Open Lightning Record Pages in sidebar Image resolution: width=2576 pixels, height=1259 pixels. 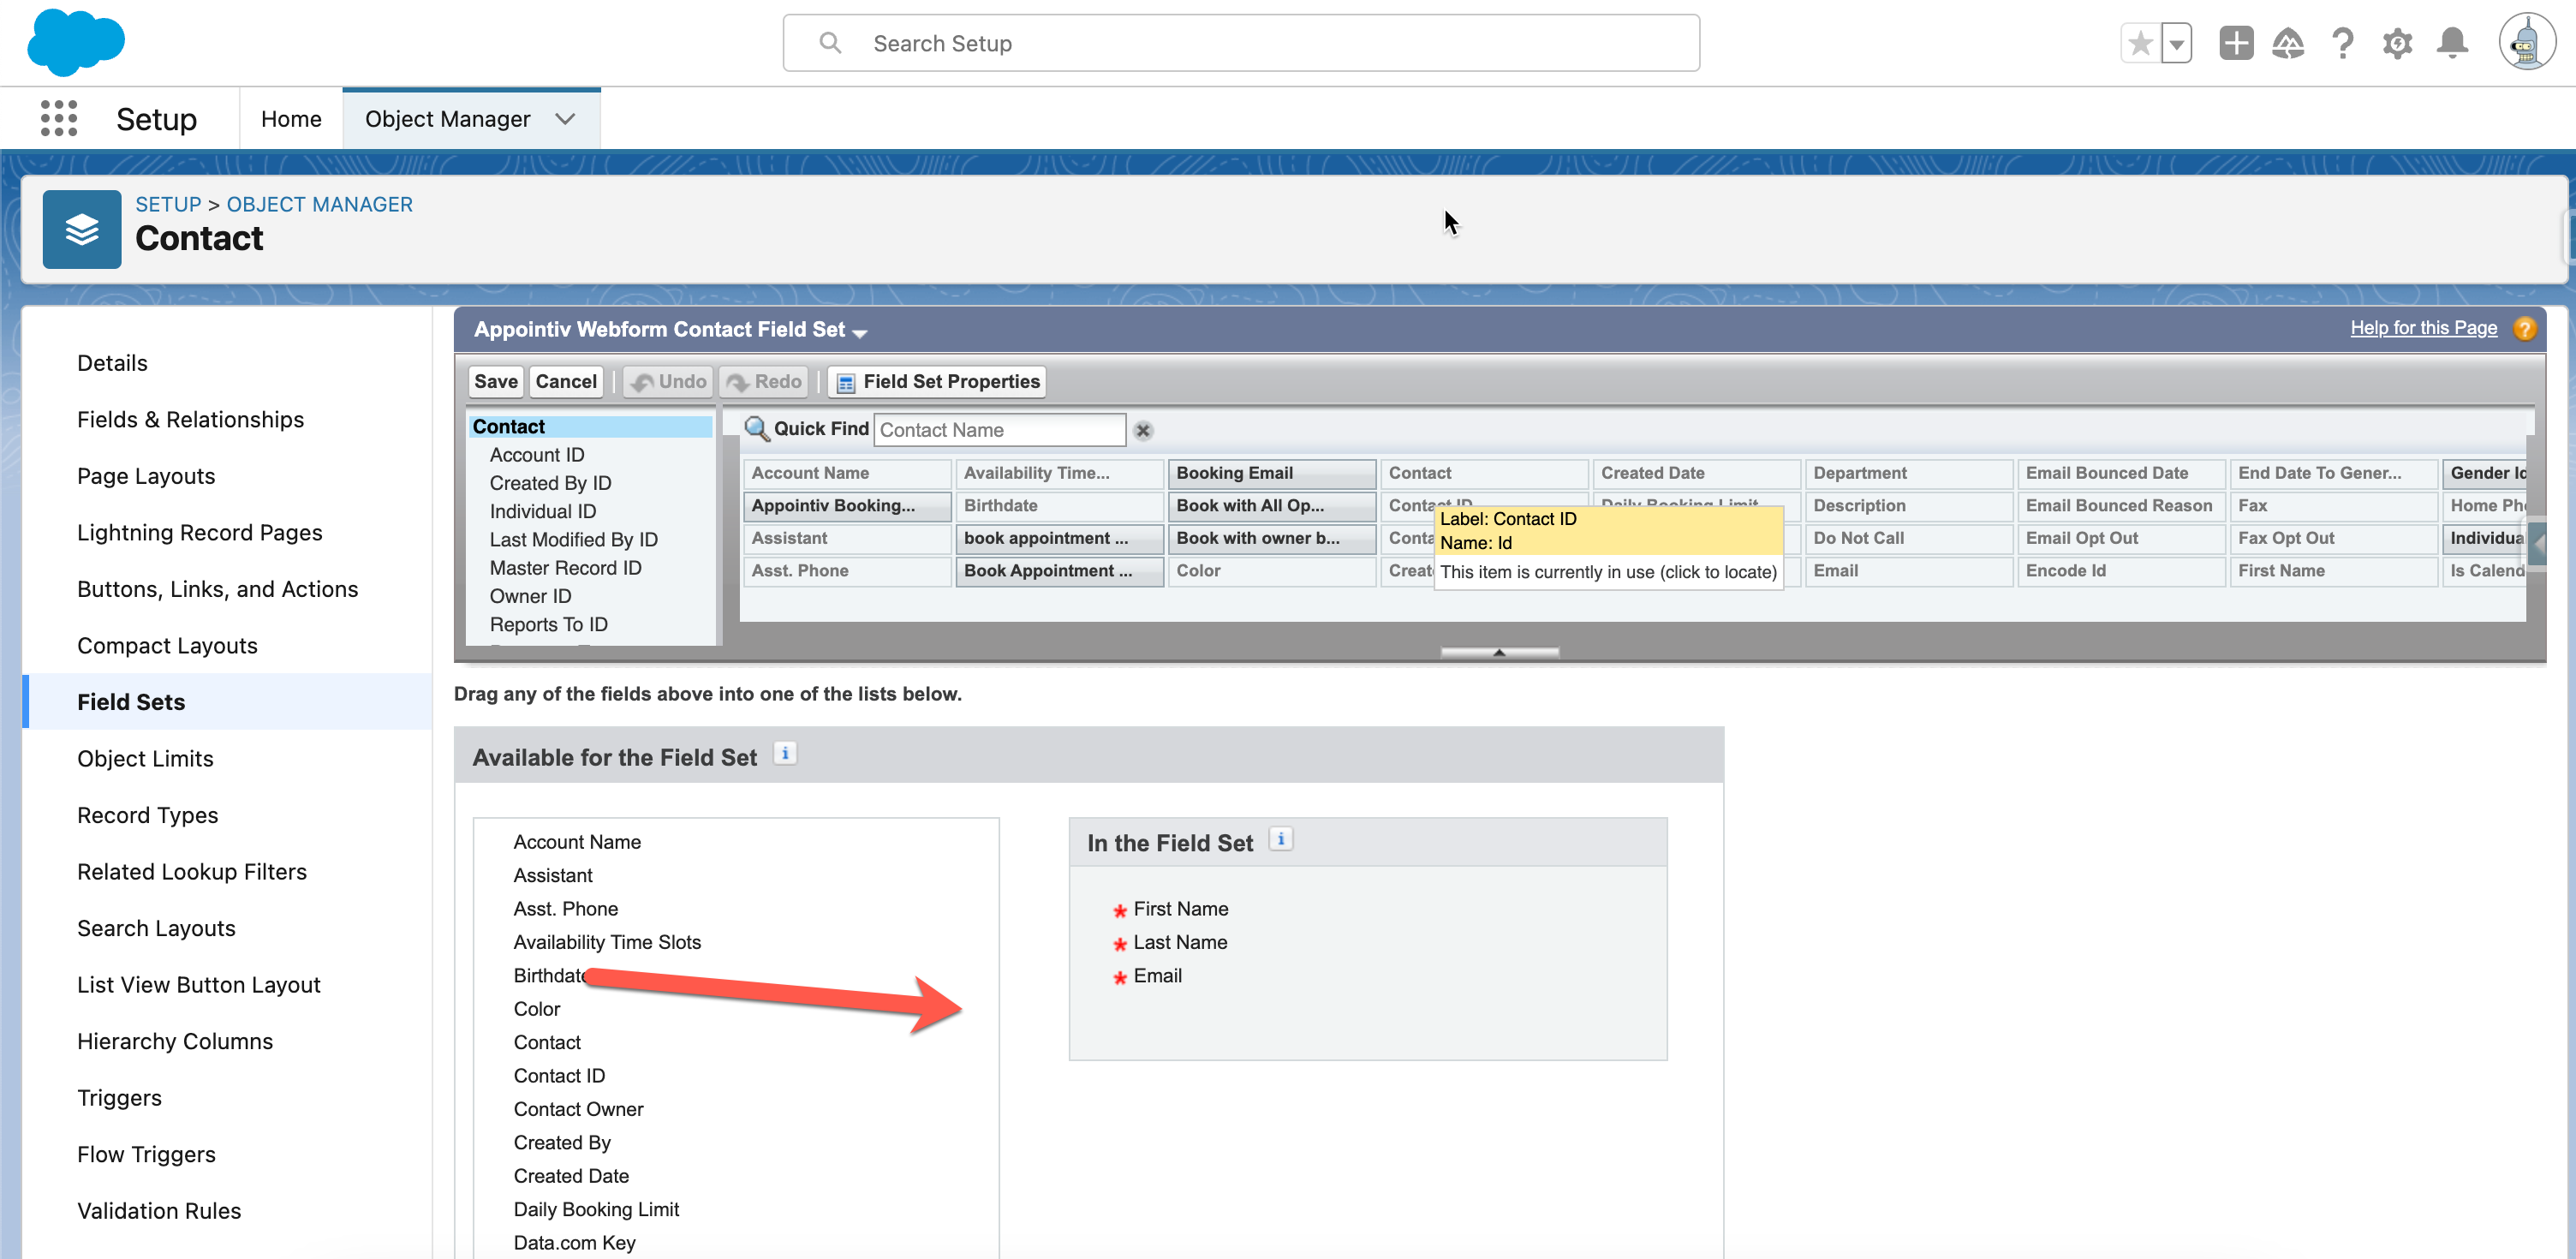199,533
